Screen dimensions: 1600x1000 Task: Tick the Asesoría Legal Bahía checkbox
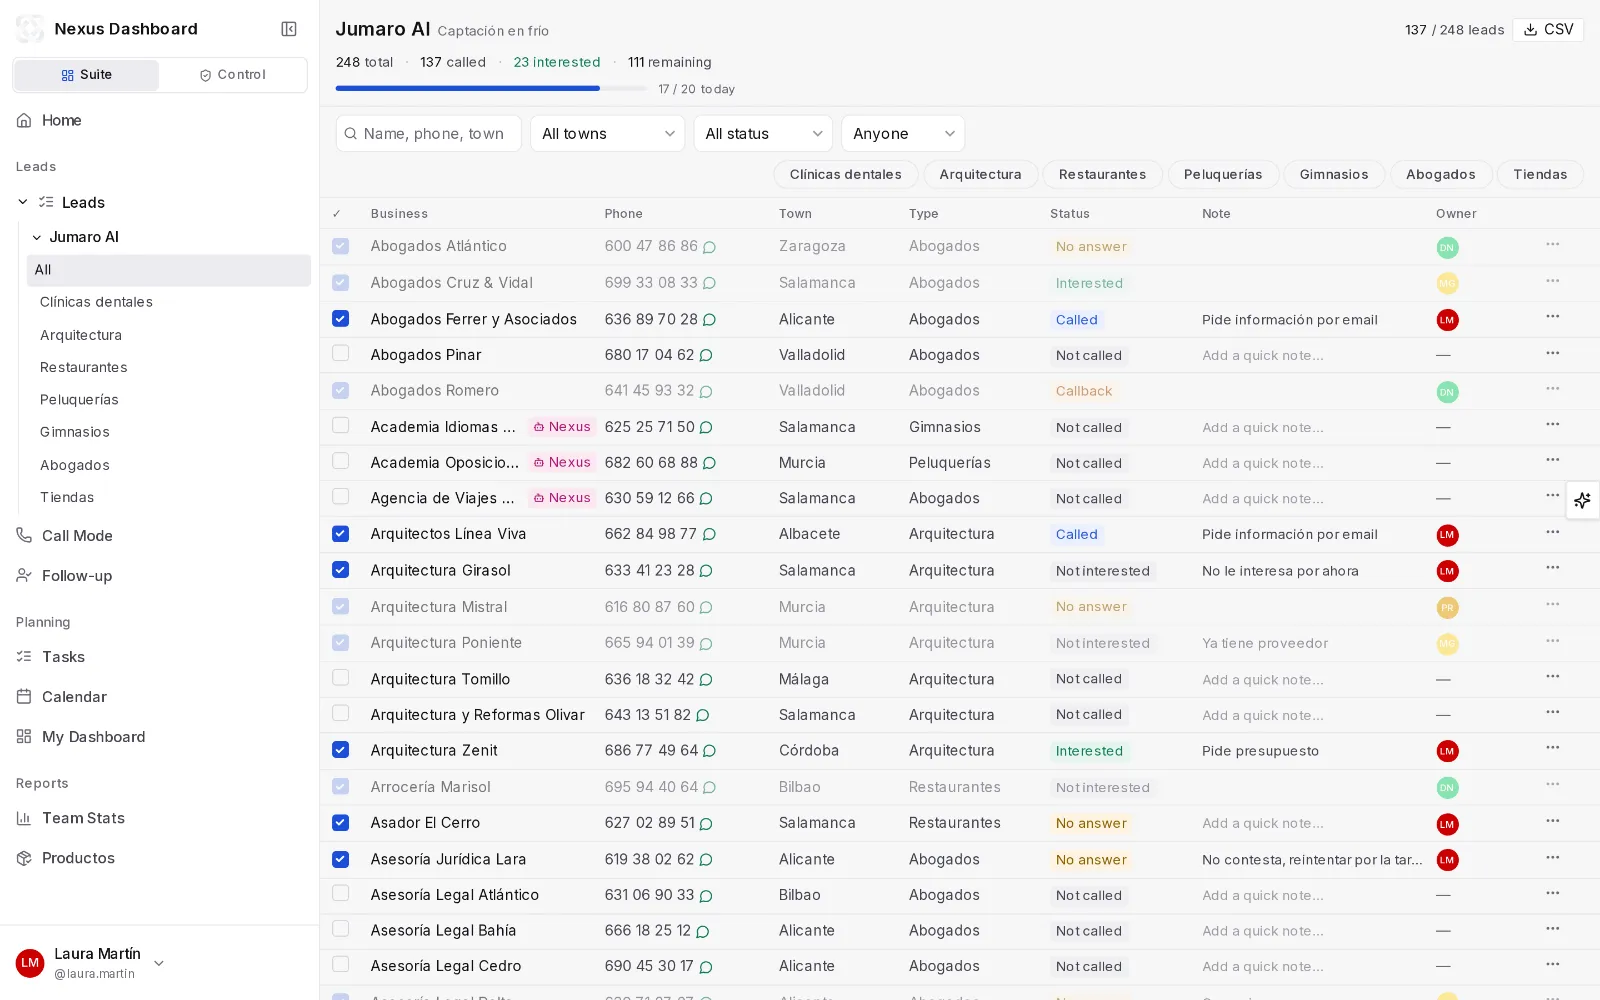[340, 929]
